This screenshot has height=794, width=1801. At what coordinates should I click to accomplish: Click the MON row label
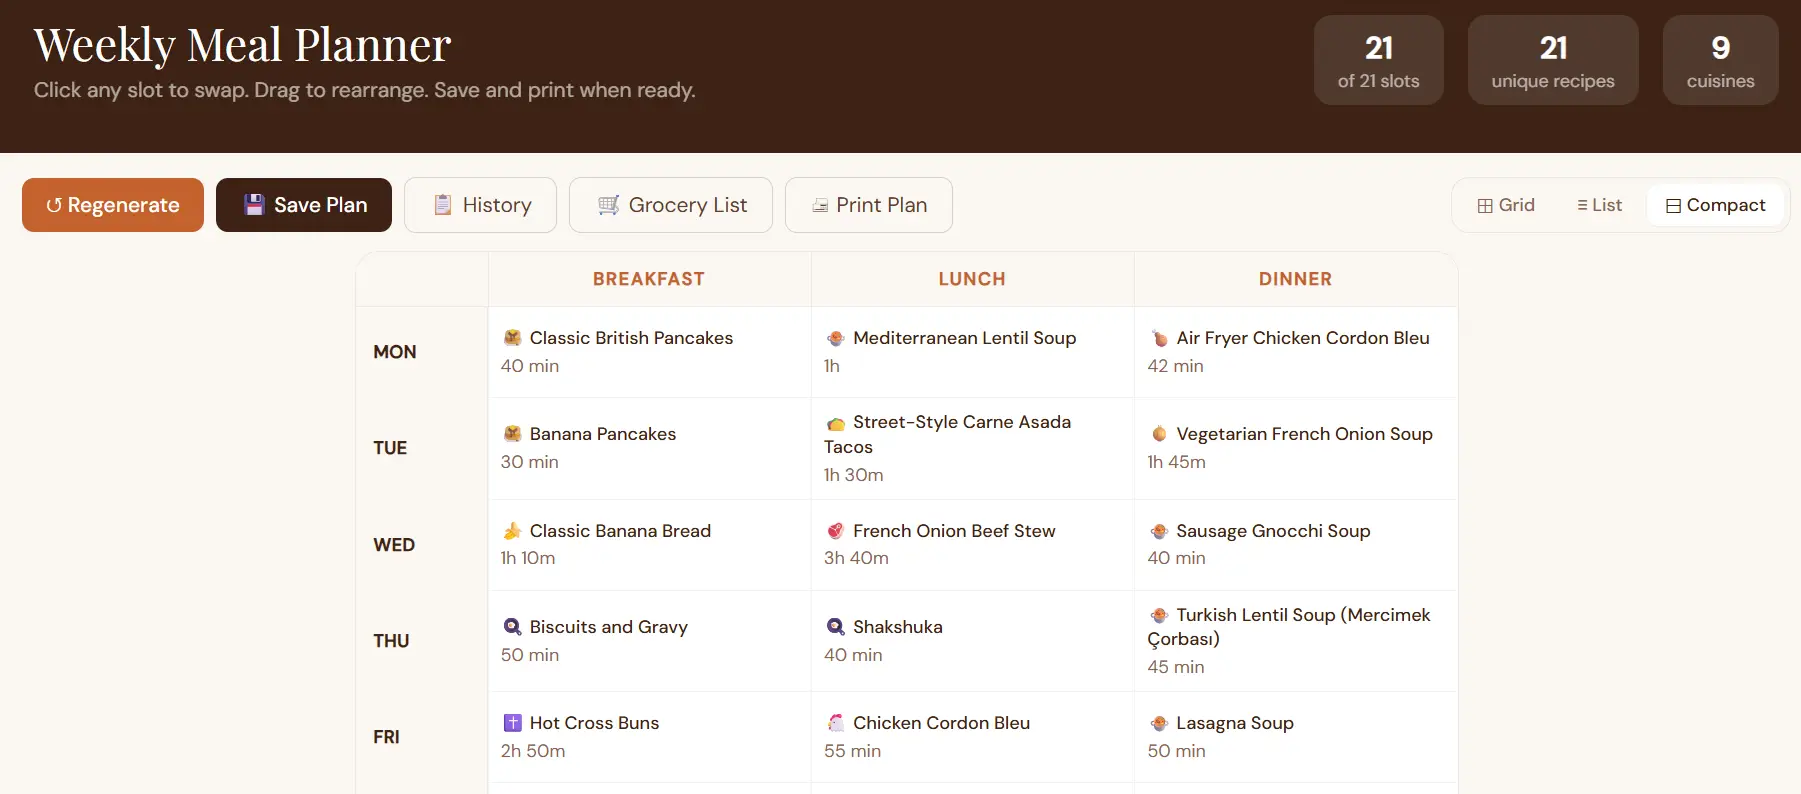pyautogui.click(x=395, y=352)
